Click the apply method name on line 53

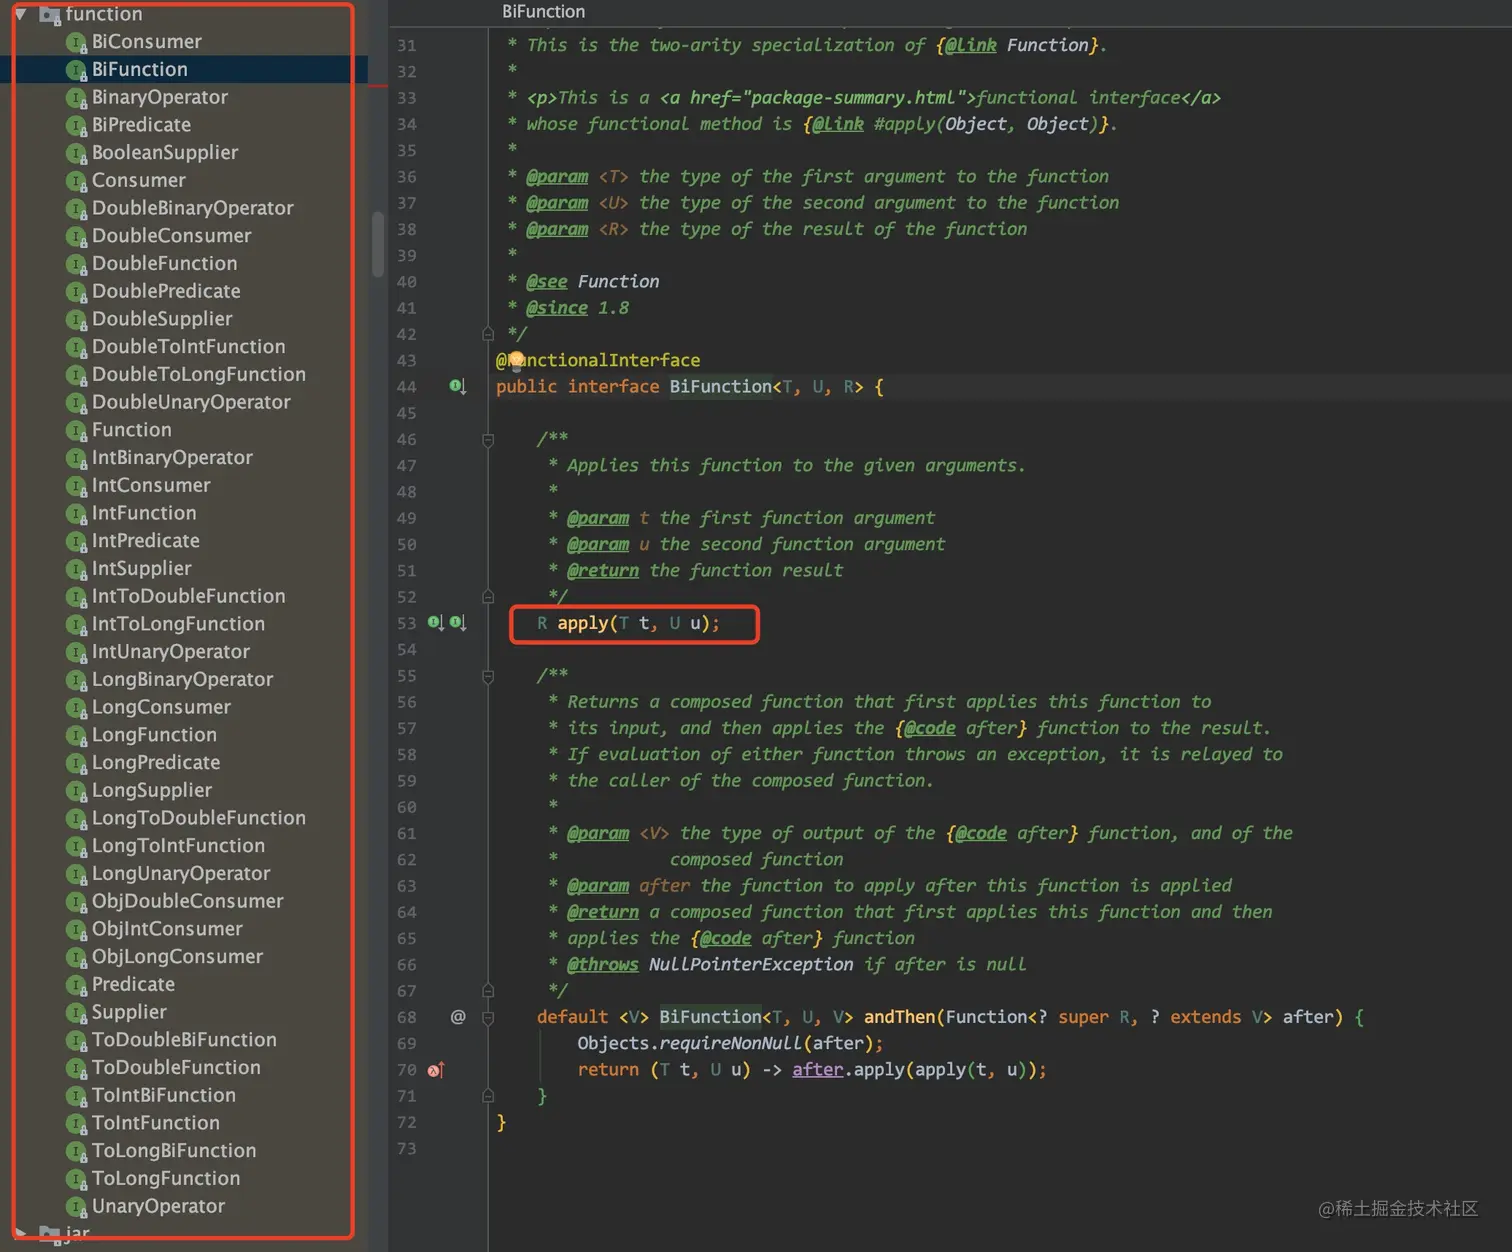[x=582, y=623]
